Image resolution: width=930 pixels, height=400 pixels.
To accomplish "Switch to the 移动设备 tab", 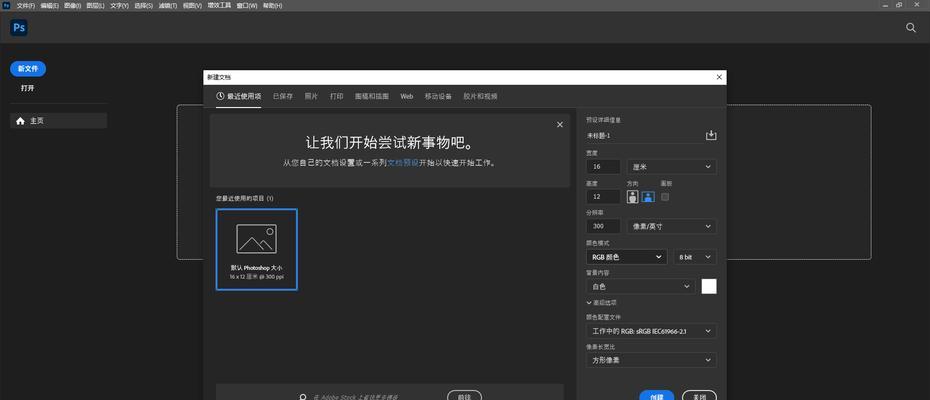I will tap(438, 96).
